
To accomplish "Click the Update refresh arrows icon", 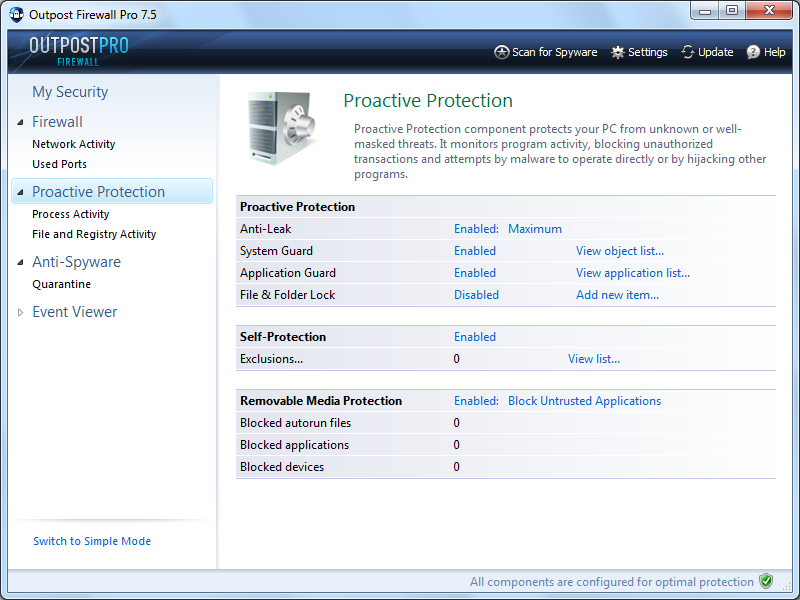I will pyautogui.click(x=688, y=52).
